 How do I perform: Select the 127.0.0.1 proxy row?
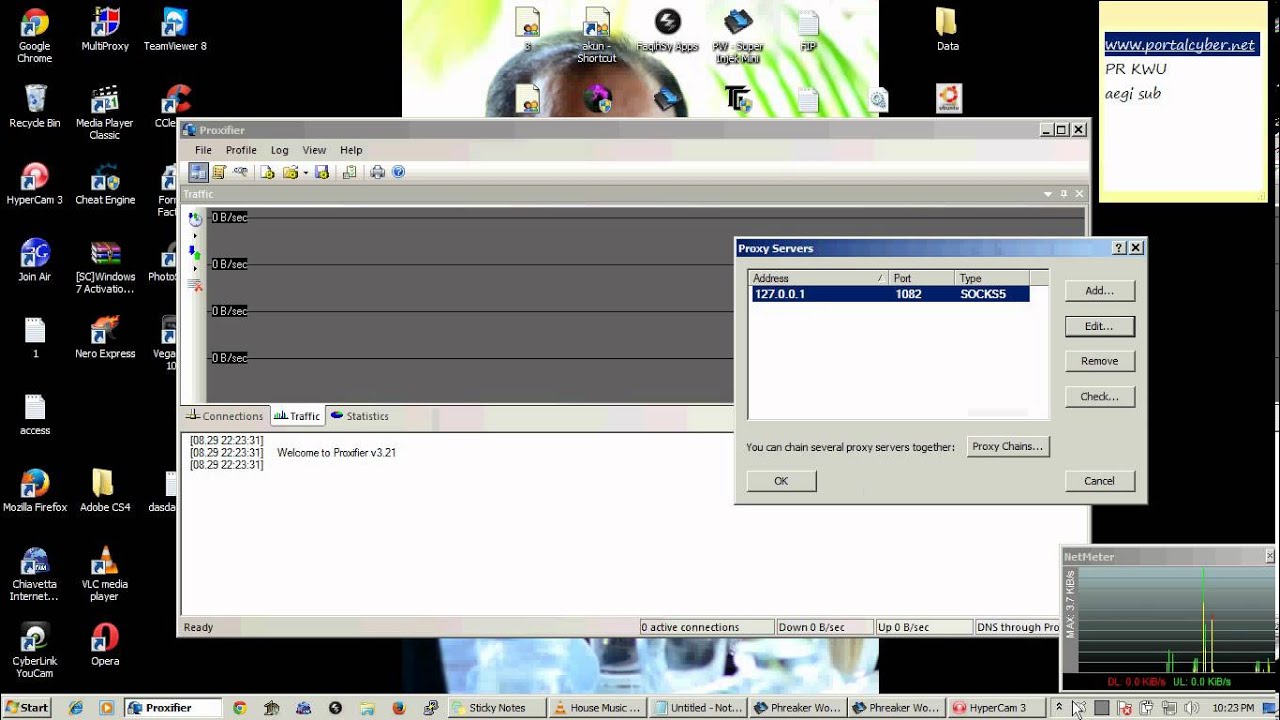coord(890,294)
